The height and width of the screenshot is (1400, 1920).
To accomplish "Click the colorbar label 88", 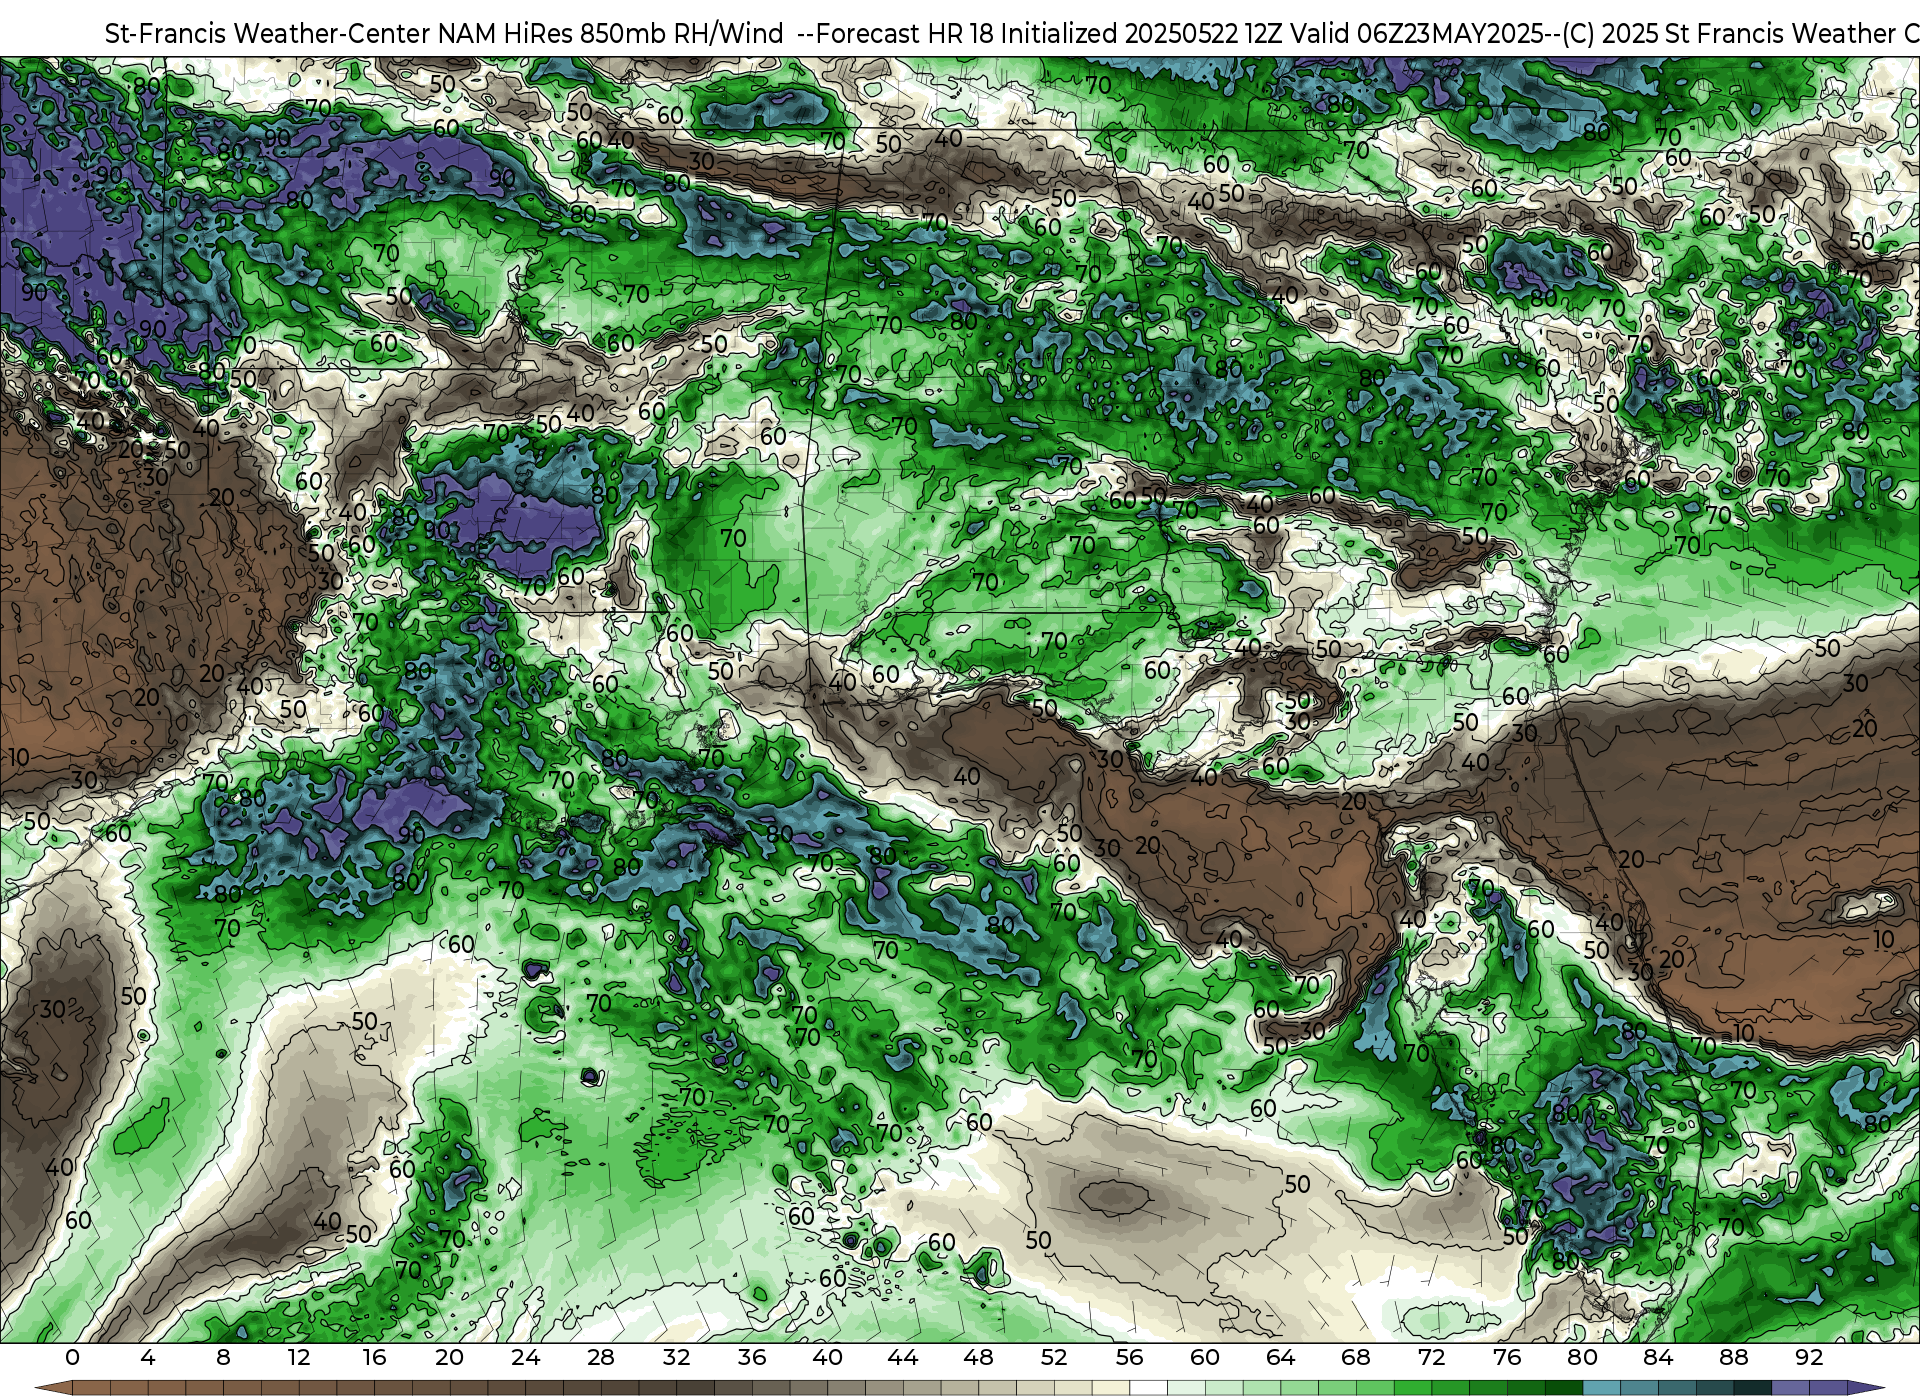I will (1733, 1357).
